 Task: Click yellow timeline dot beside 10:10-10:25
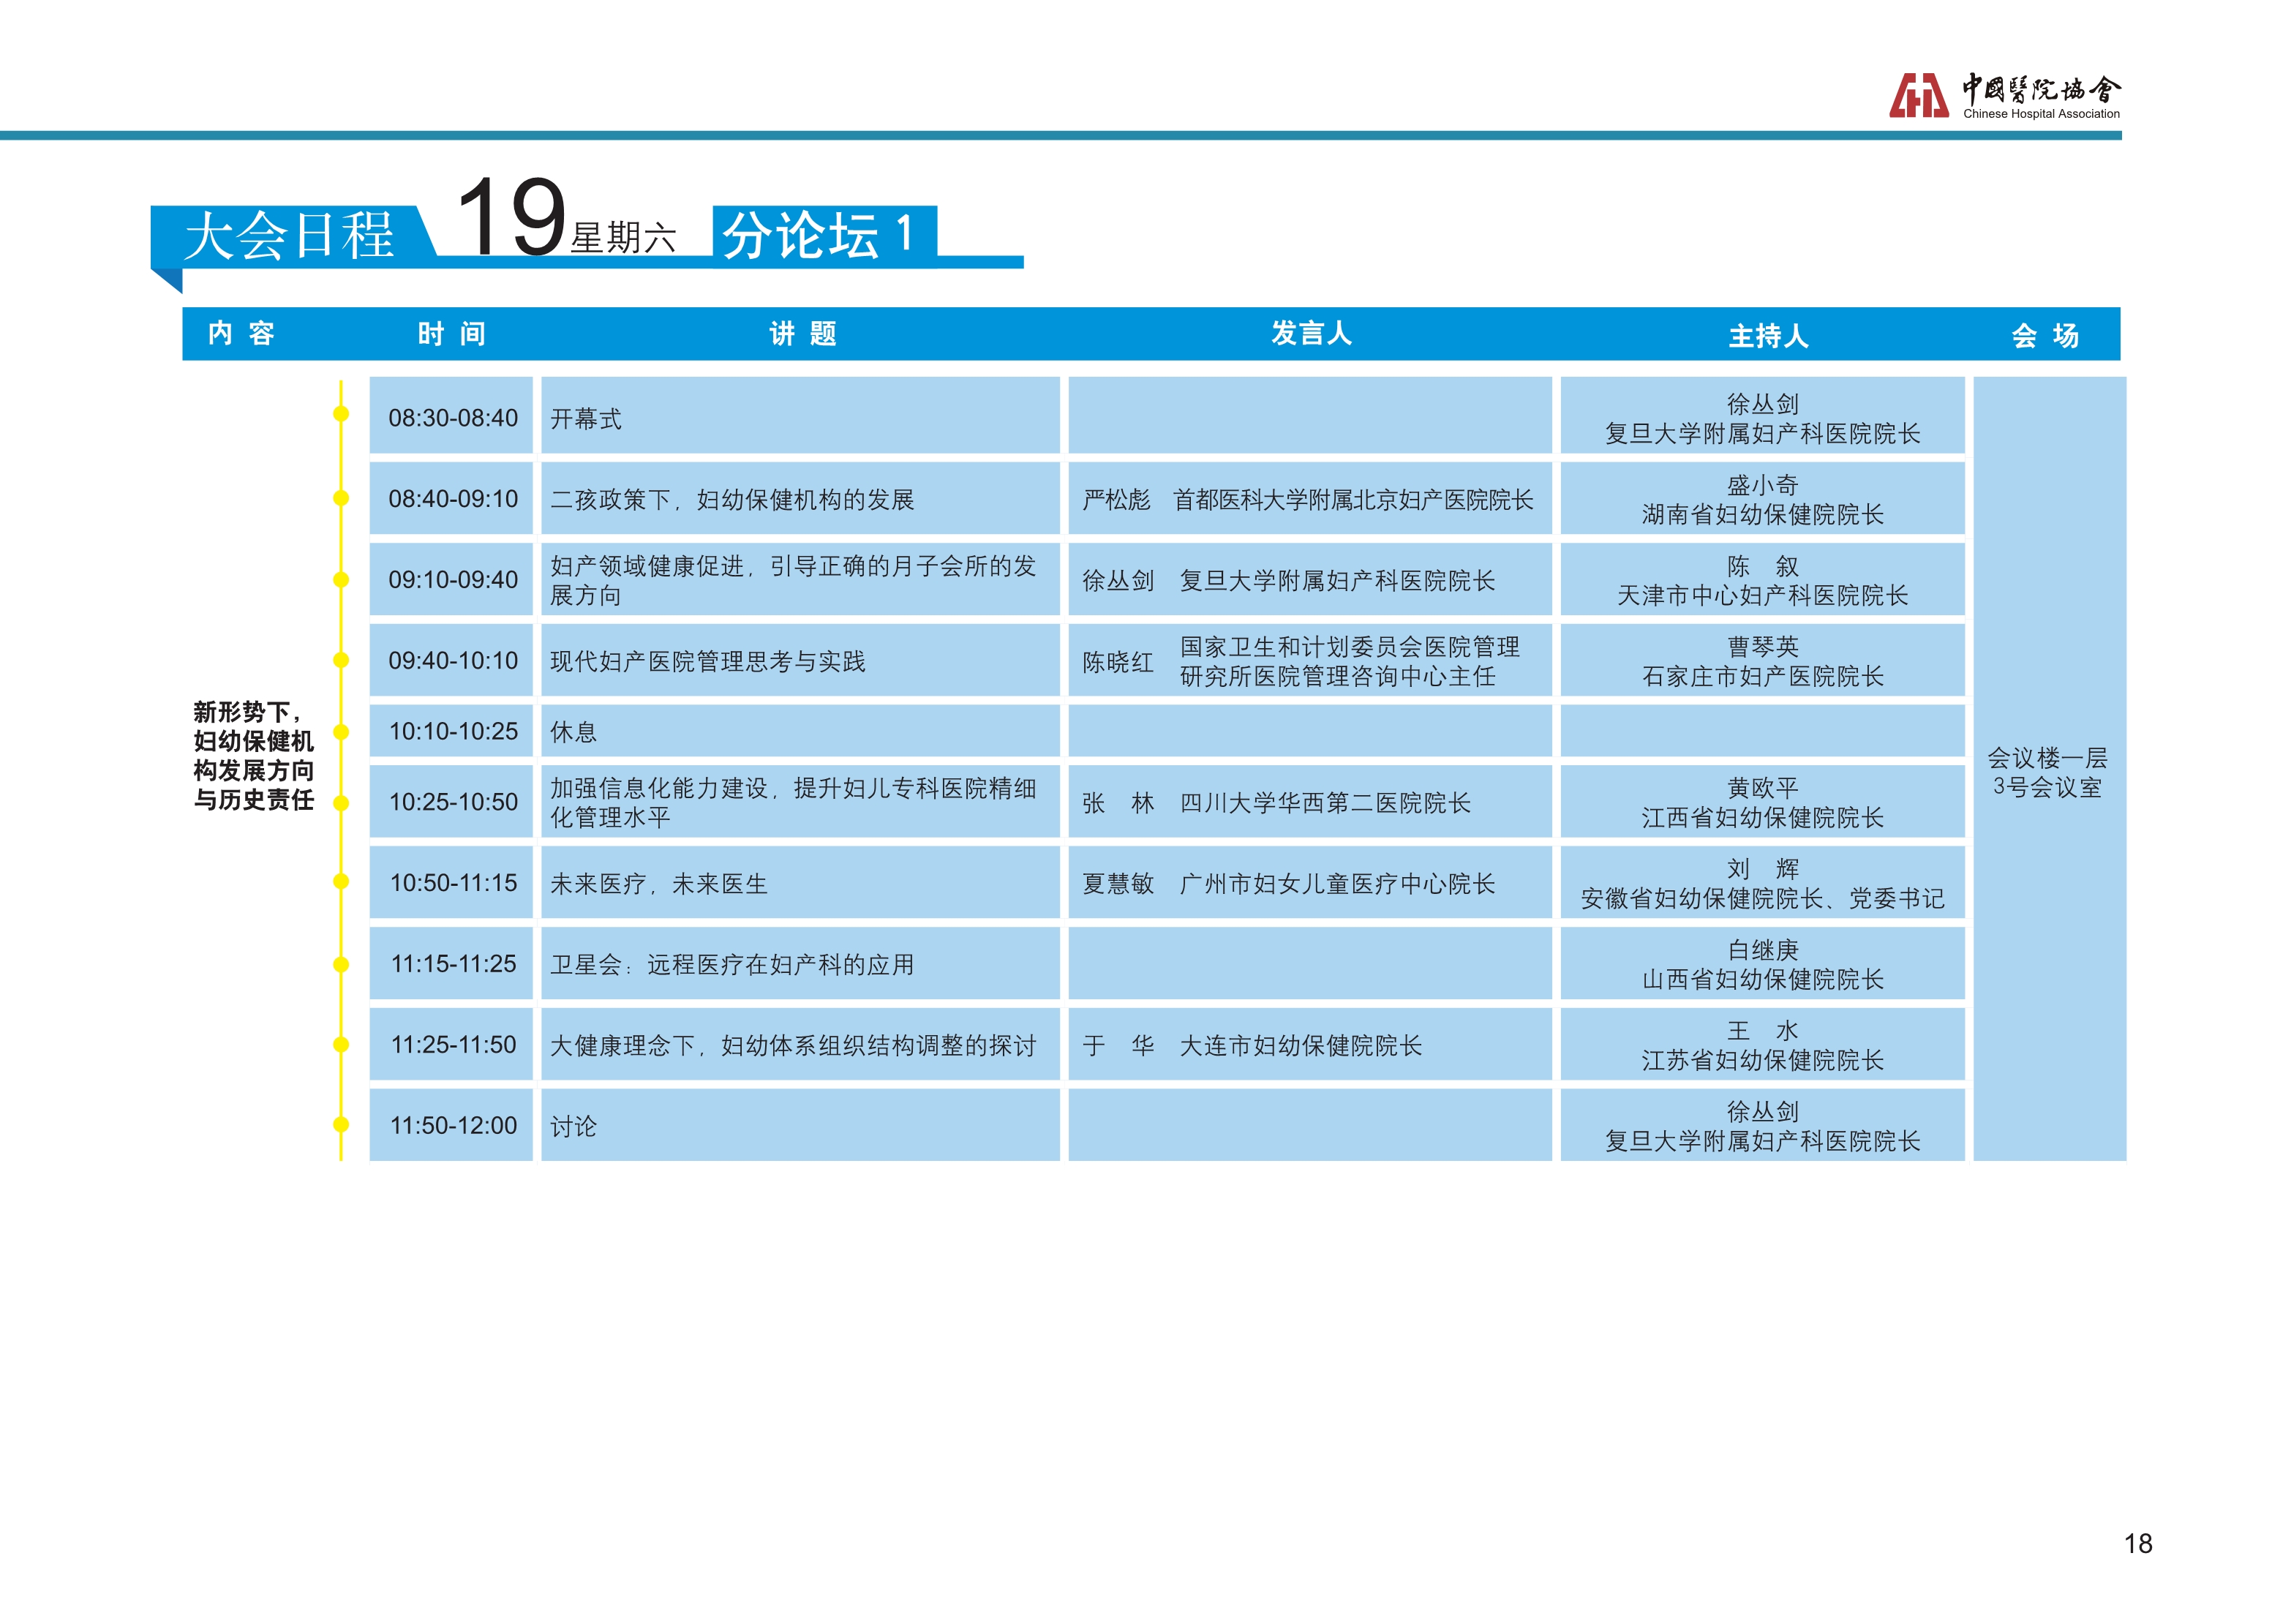(341, 732)
